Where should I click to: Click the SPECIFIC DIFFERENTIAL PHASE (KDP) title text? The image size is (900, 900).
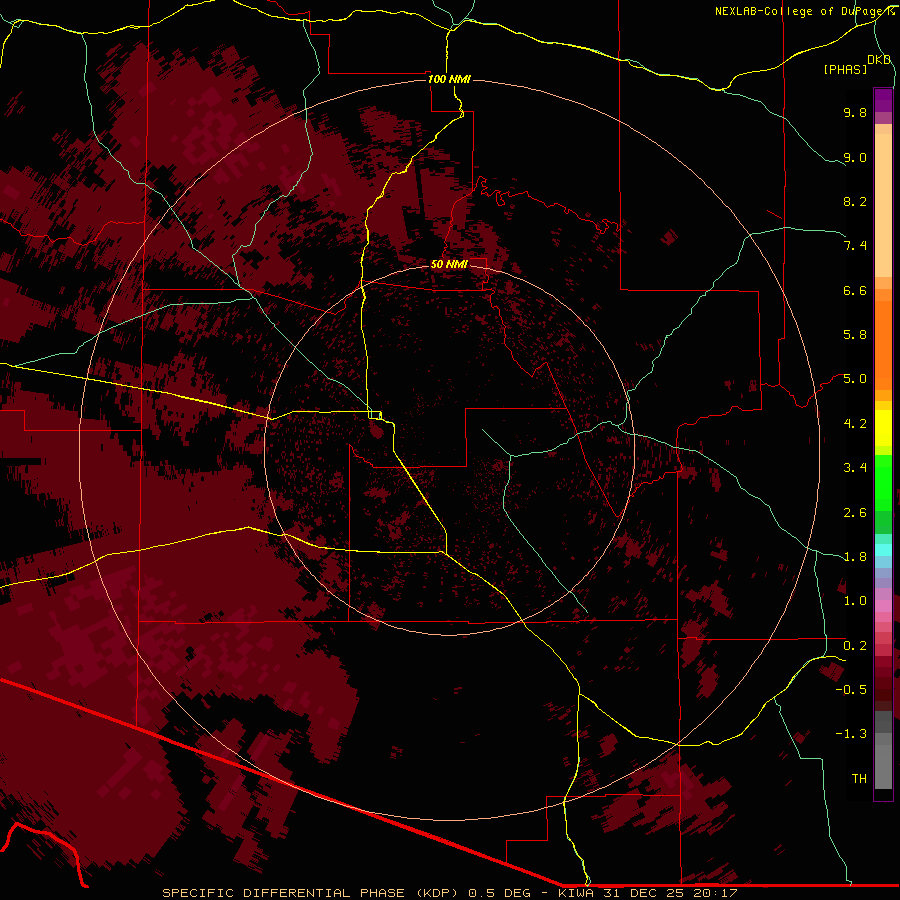coord(309,893)
